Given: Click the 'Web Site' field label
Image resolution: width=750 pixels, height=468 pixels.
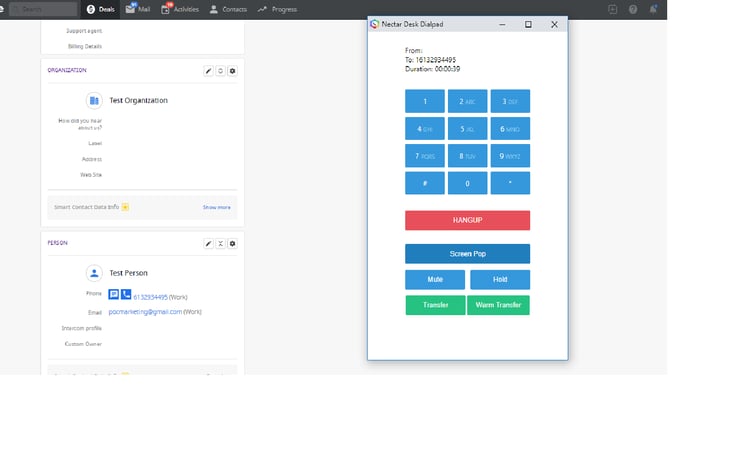Looking at the screenshot, I should 91,175.
